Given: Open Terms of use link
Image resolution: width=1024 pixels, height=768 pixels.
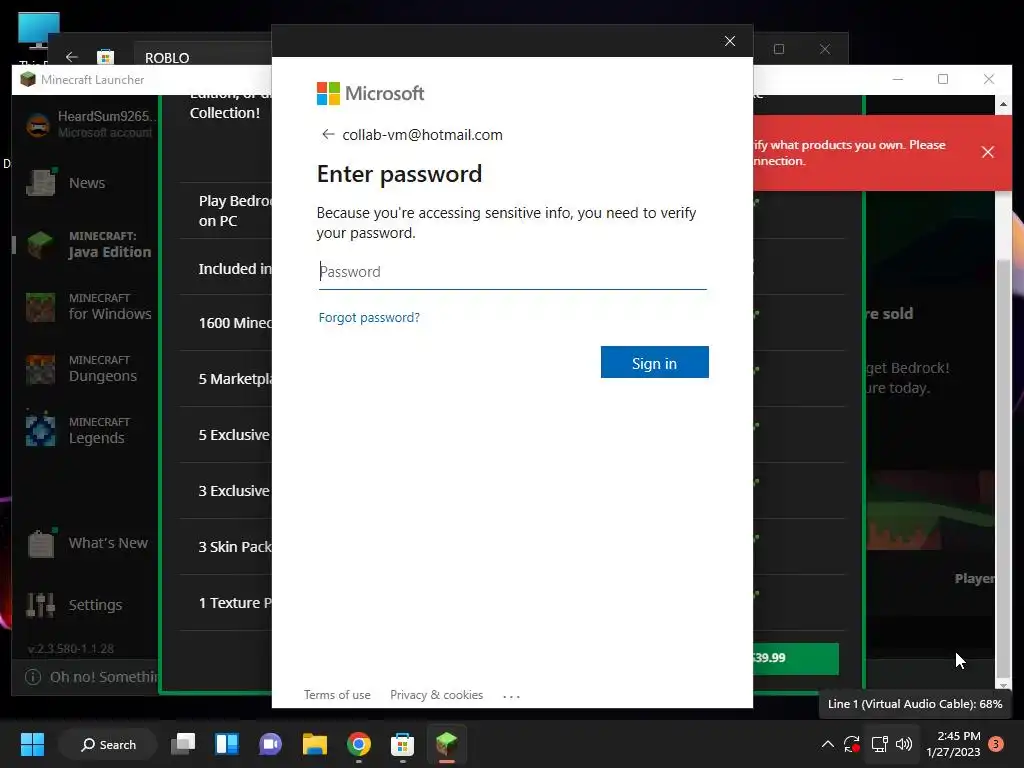Looking at the screenshot, I should pyautogui.click(x=337, y=695).
